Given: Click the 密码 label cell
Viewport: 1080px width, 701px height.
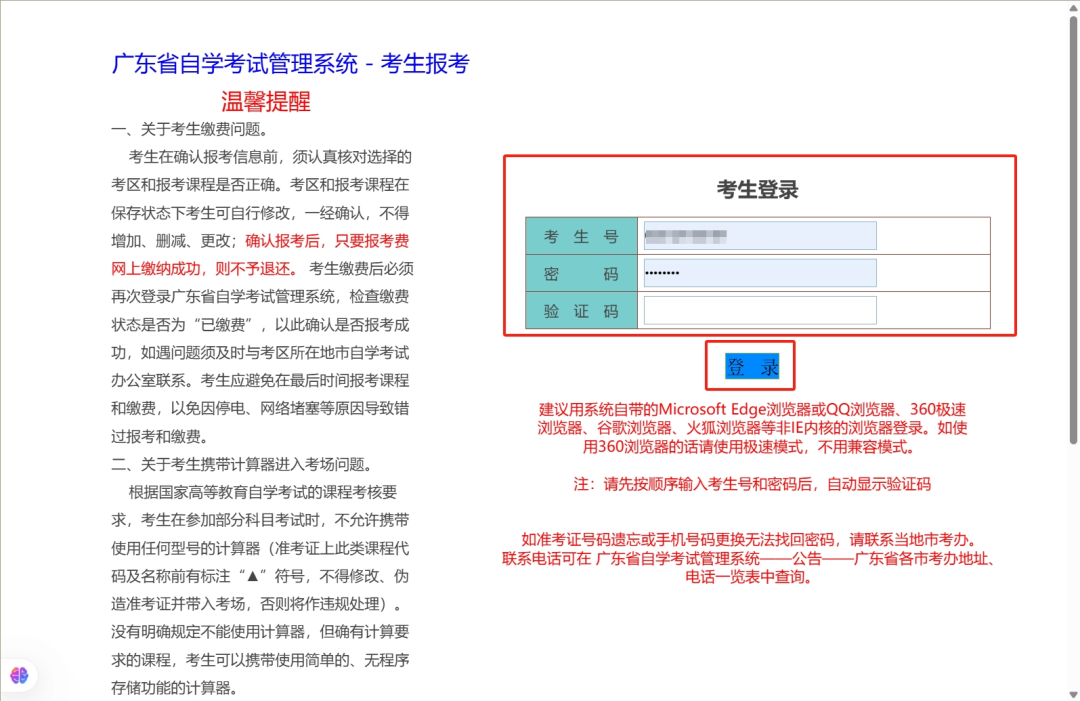Looking at the screenshot, I should (581, 272).
